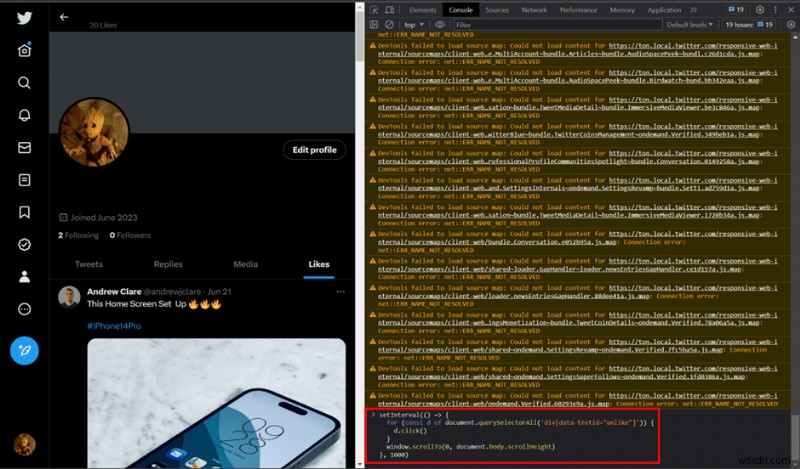Switch to the Application panel

(x=664, y=10)
